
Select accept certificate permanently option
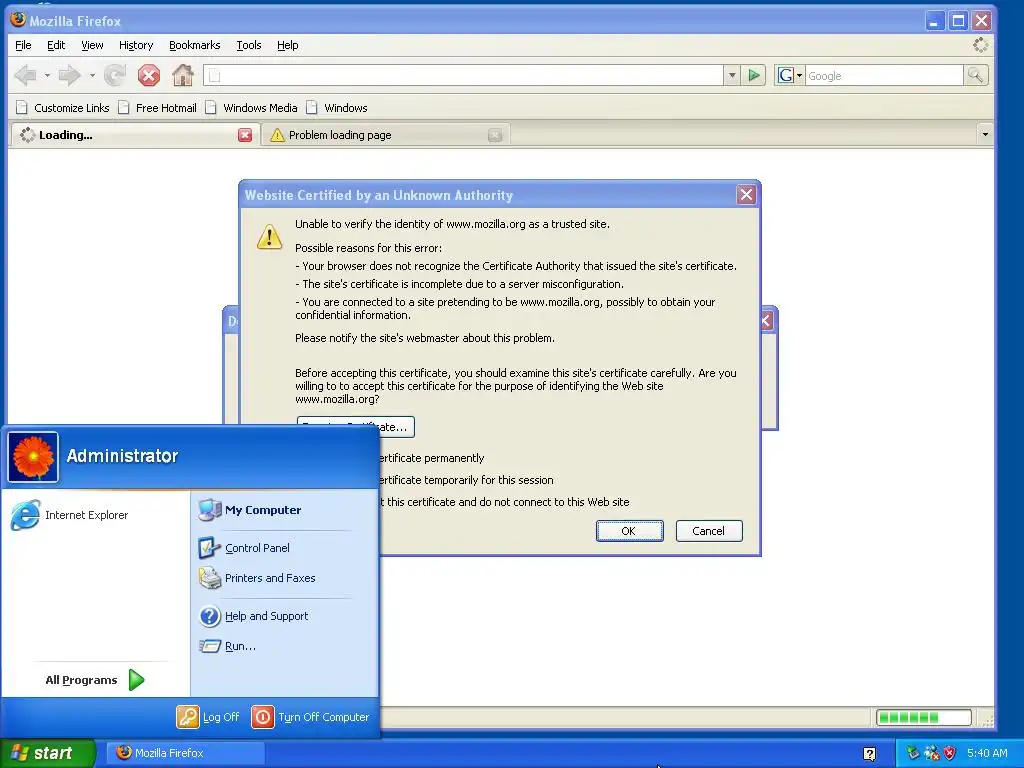tap(432, 458)
